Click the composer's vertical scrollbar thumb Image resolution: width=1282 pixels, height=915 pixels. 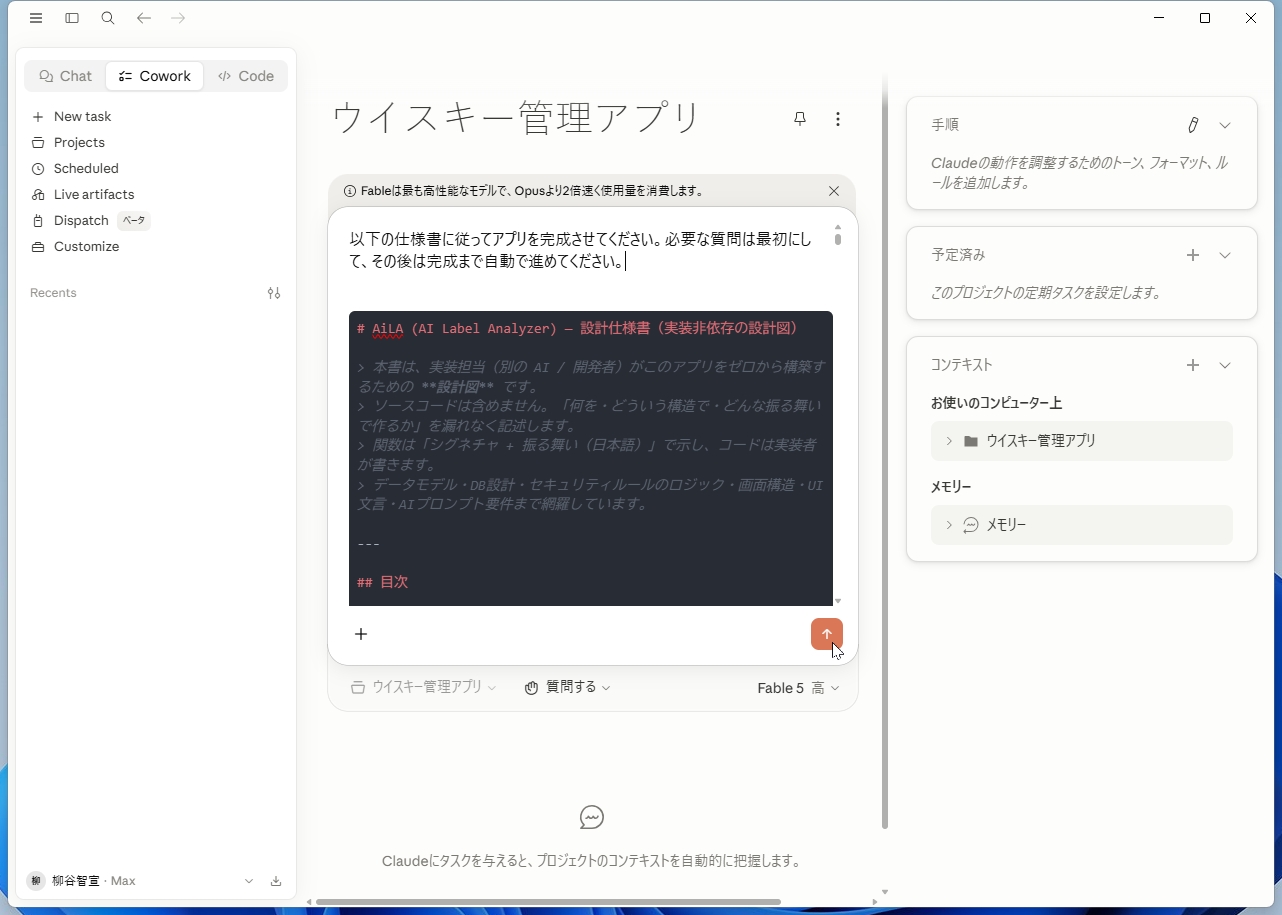click(x=838, y=238)
